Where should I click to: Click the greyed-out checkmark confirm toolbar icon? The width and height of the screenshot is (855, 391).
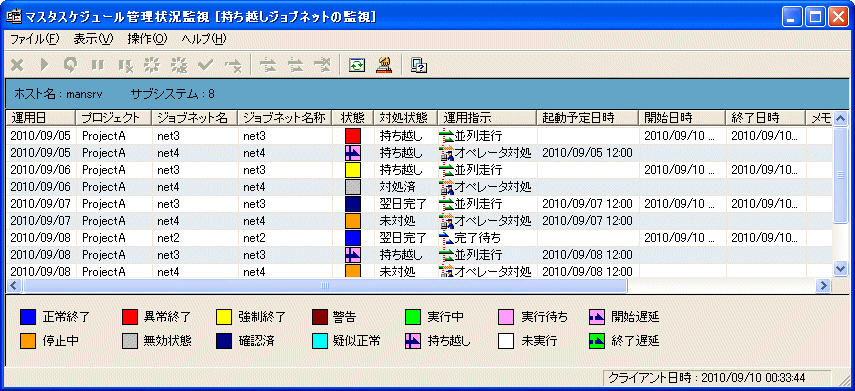pos(206,65)
